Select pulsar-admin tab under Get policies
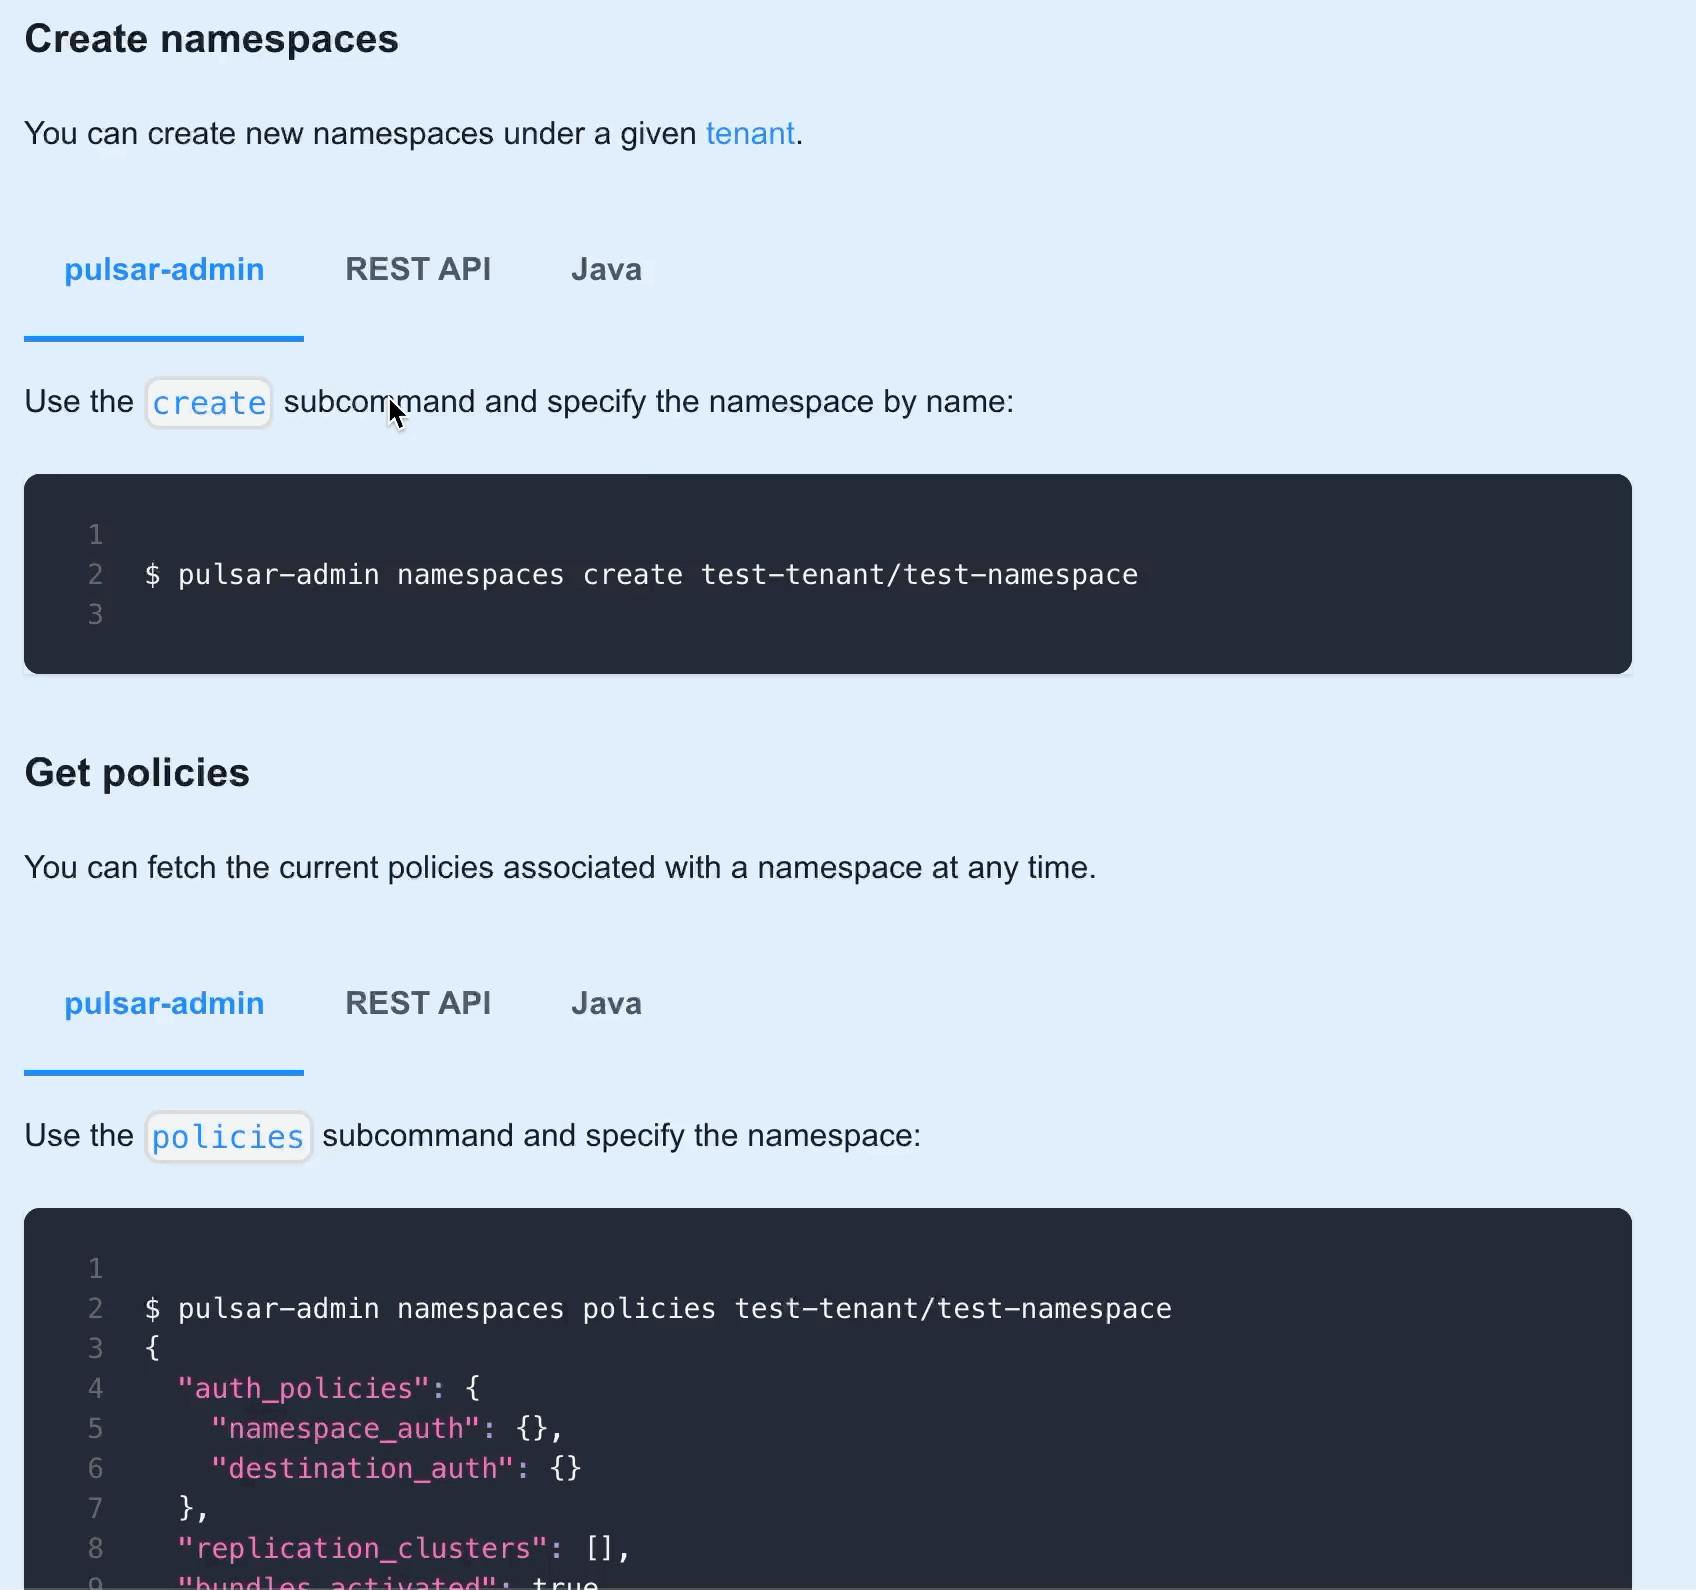 pyautogui.click(x=164, y=1004)
